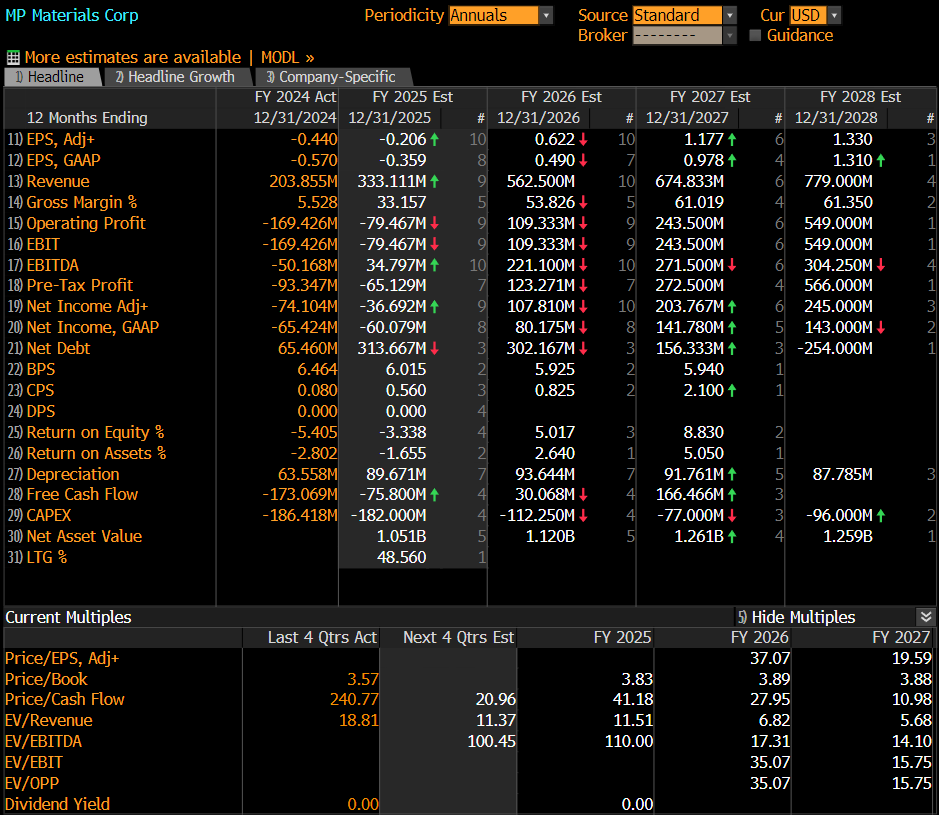Click the Next 4 Qtrs Est header

point(459,638)
